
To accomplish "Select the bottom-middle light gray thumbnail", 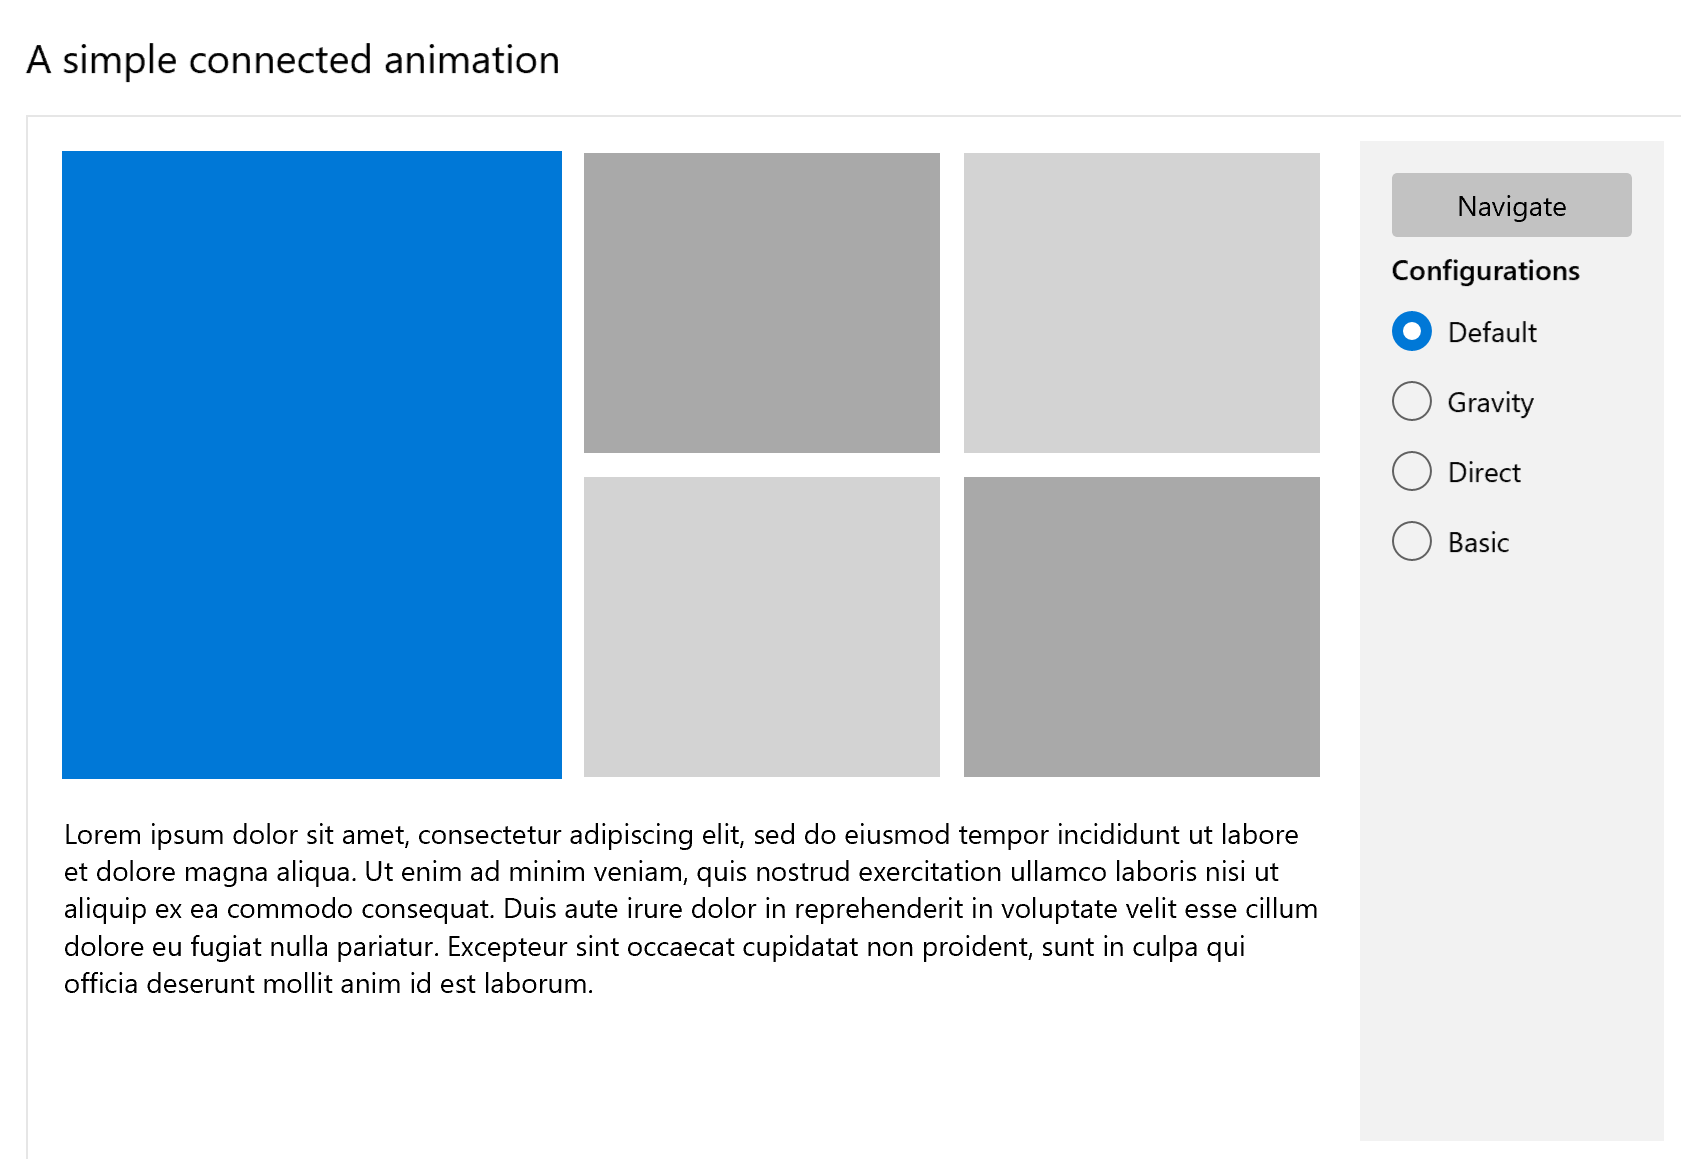I will 760,627.
